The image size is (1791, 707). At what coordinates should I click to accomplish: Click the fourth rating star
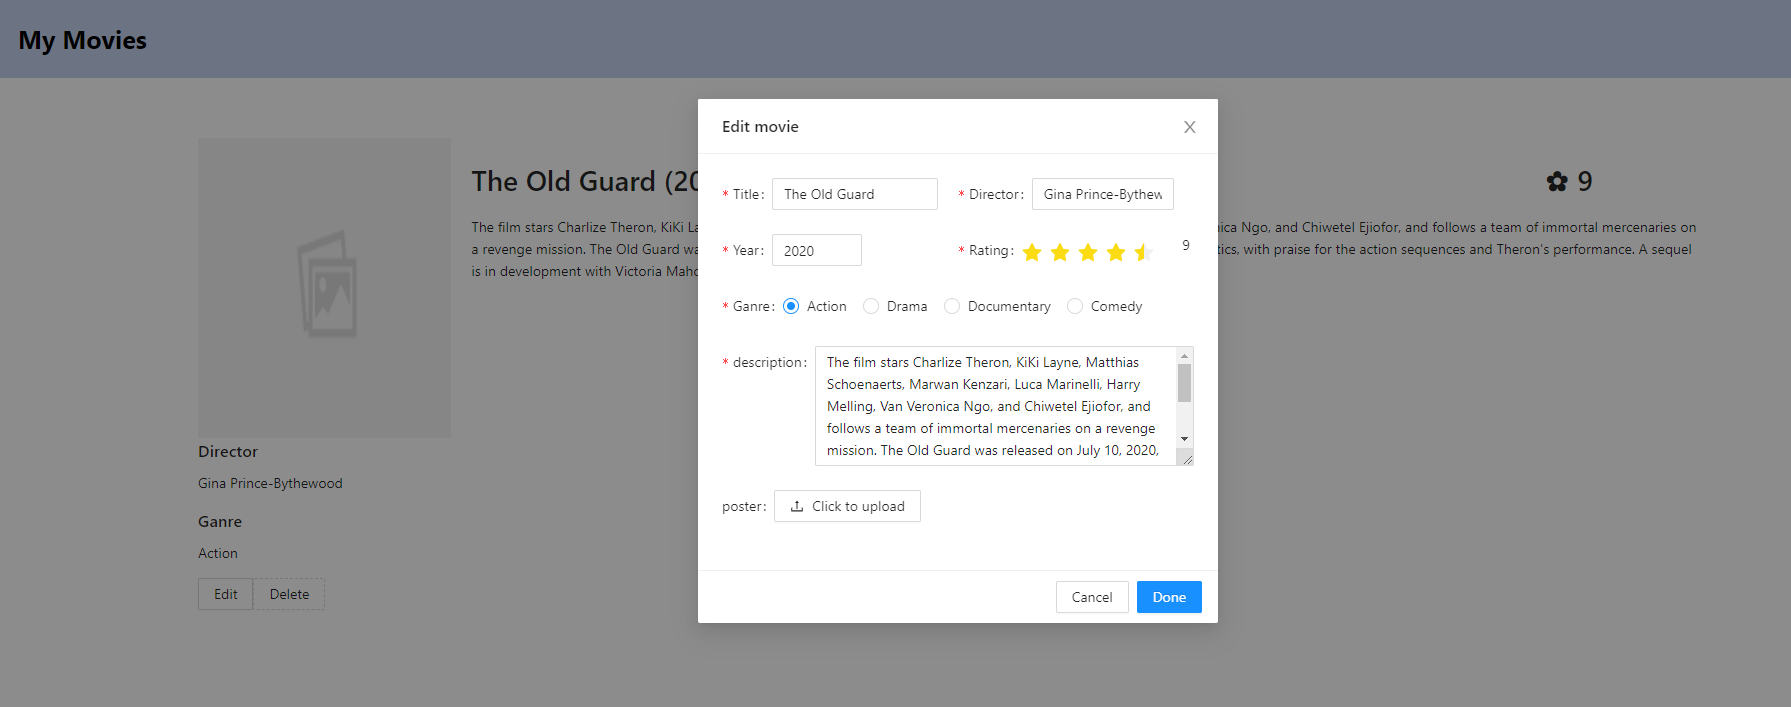click(1116, 252)
